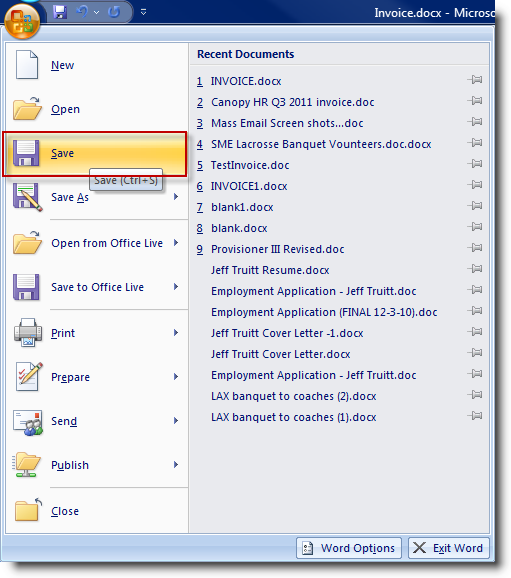This screenshot has width=511, height=578.
Task: Toggle the pushpin for Jeff Truitt Resume.docx
Action: pos(475,268)
